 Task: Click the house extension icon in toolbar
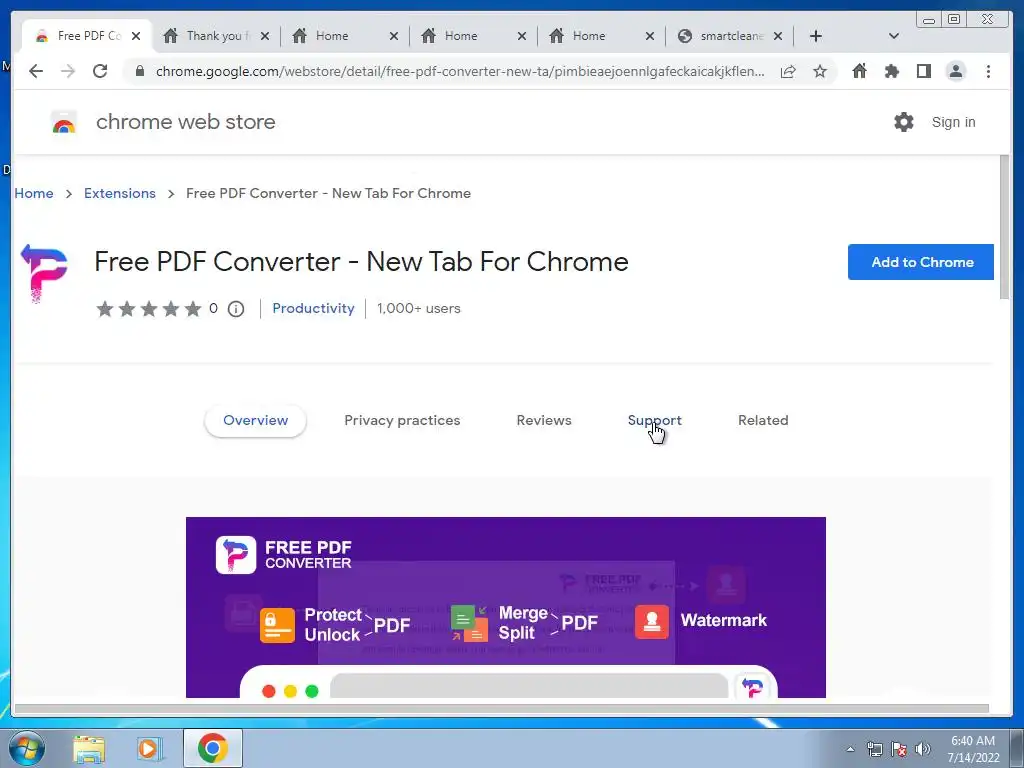coord(859,71)
